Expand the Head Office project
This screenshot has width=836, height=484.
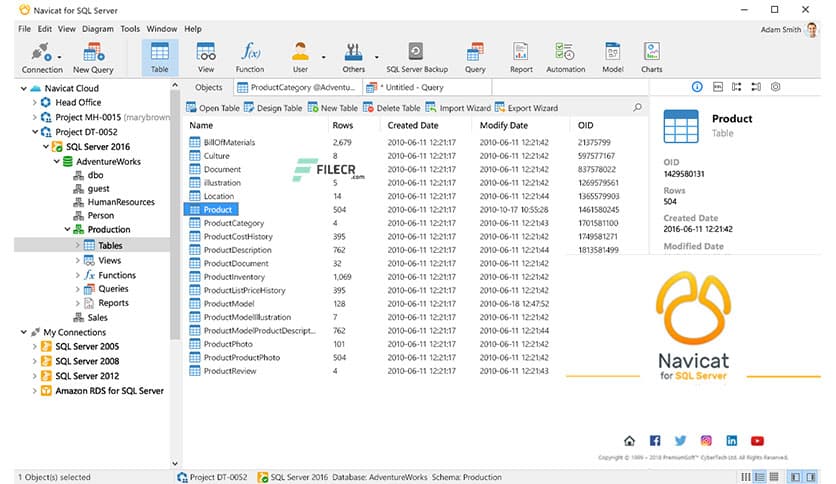point(35,102)
